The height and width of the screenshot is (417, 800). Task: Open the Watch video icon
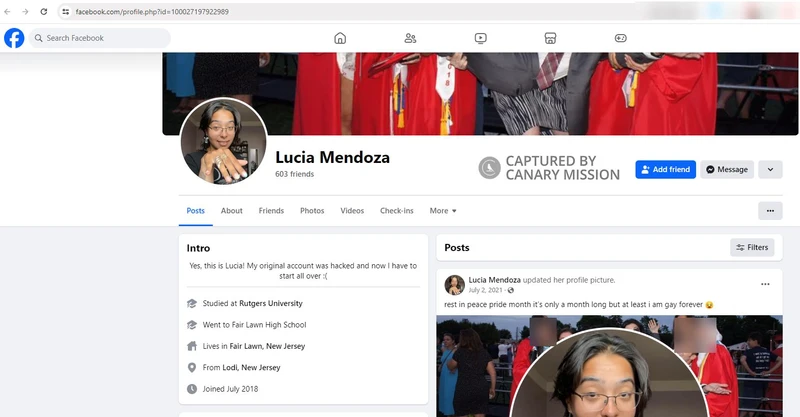(x=480, y=38)
